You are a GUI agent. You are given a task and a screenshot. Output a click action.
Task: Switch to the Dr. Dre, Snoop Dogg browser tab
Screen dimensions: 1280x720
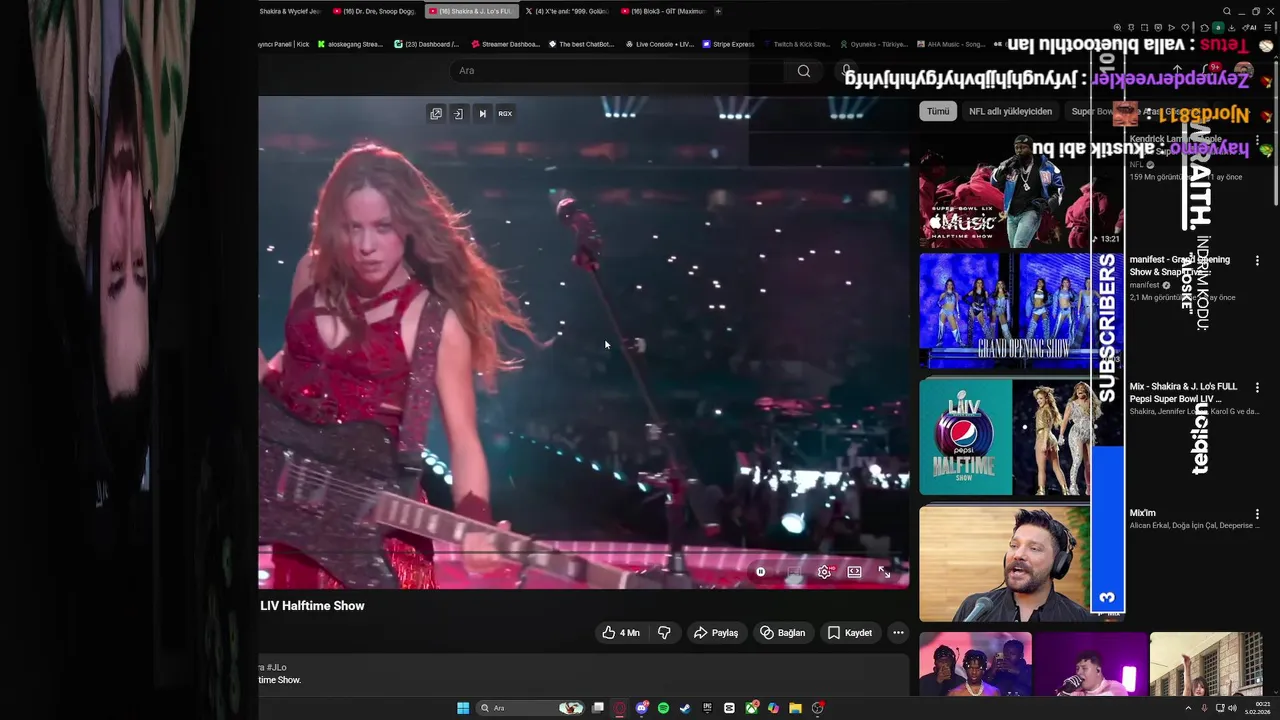(374, 11)
